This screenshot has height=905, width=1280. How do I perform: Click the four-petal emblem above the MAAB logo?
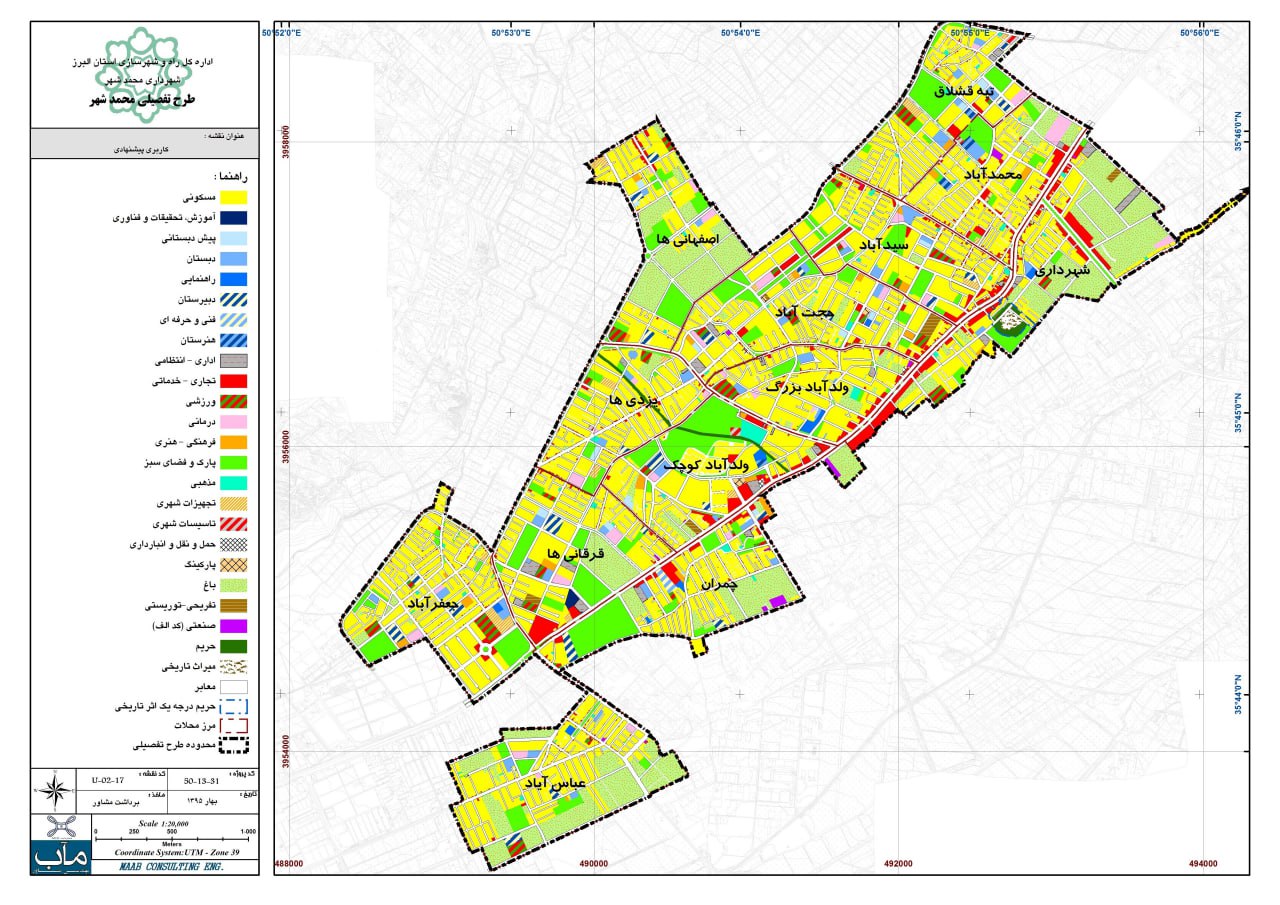point(62,828)
